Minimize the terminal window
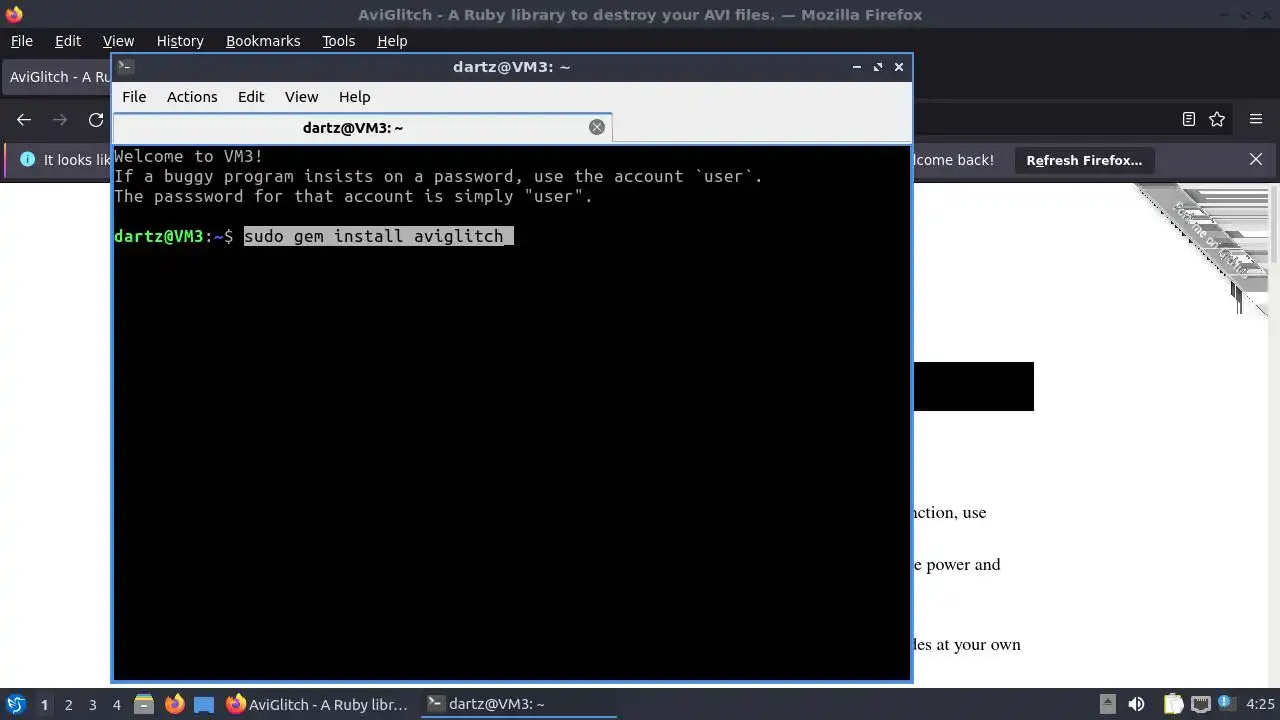Screen dimensions: 1280x720 tap(857, 67)
